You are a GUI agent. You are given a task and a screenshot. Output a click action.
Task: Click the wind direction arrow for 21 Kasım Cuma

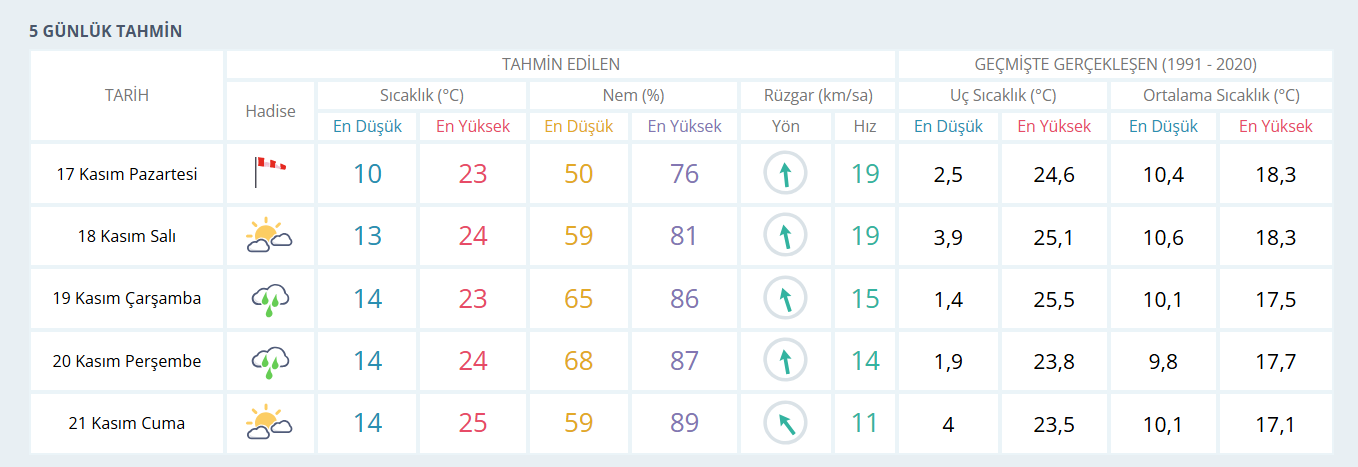pos(785,423)
